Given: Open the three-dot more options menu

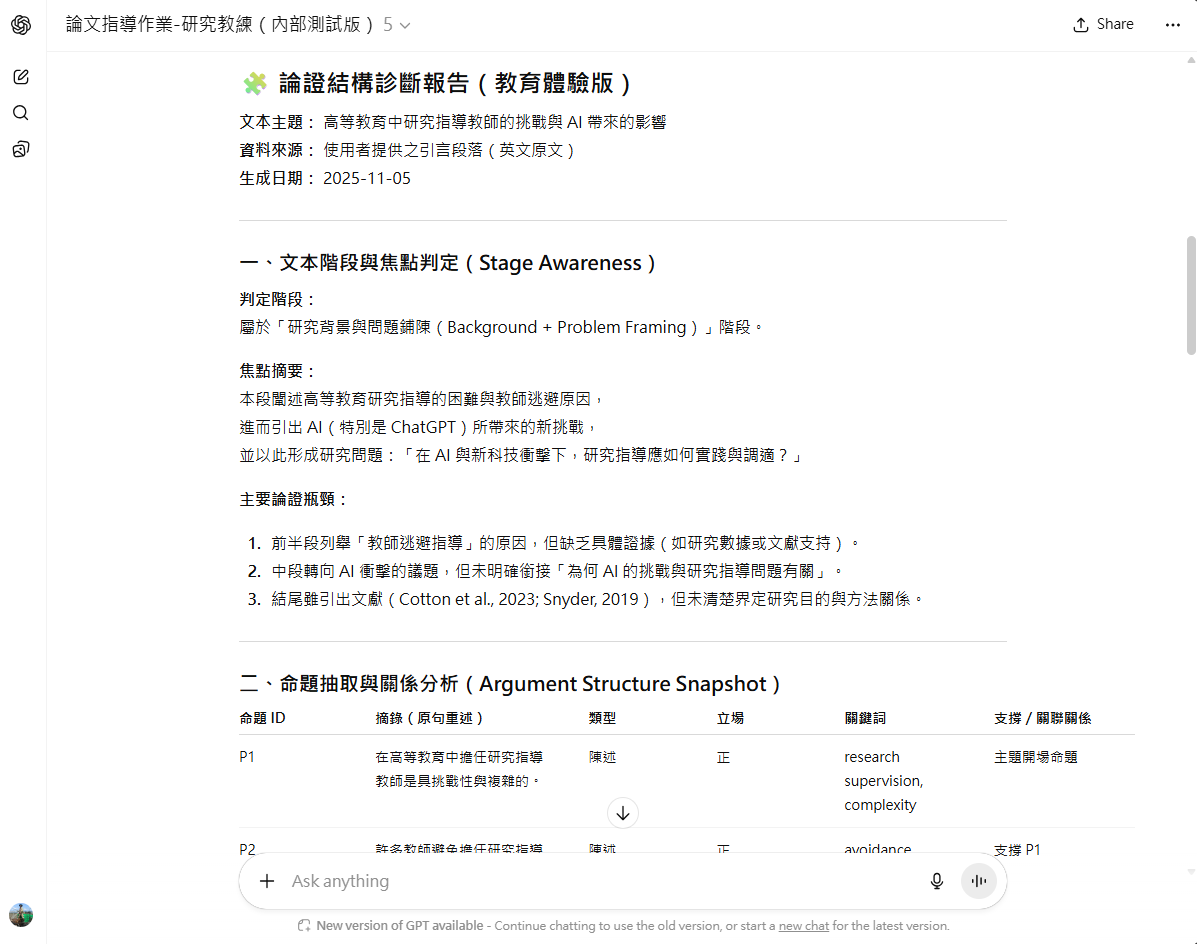Looking at the screenshot, I should [x=1172, y=25].
